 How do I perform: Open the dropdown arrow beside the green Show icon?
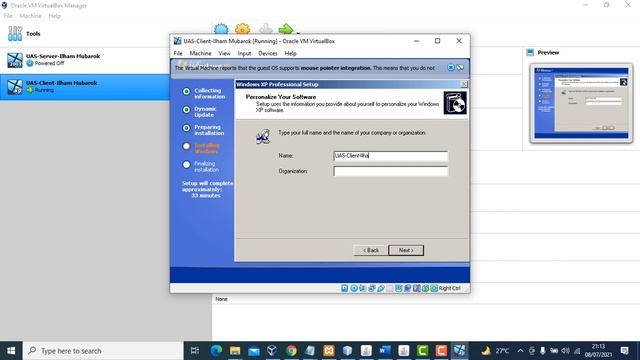[298, 32]
